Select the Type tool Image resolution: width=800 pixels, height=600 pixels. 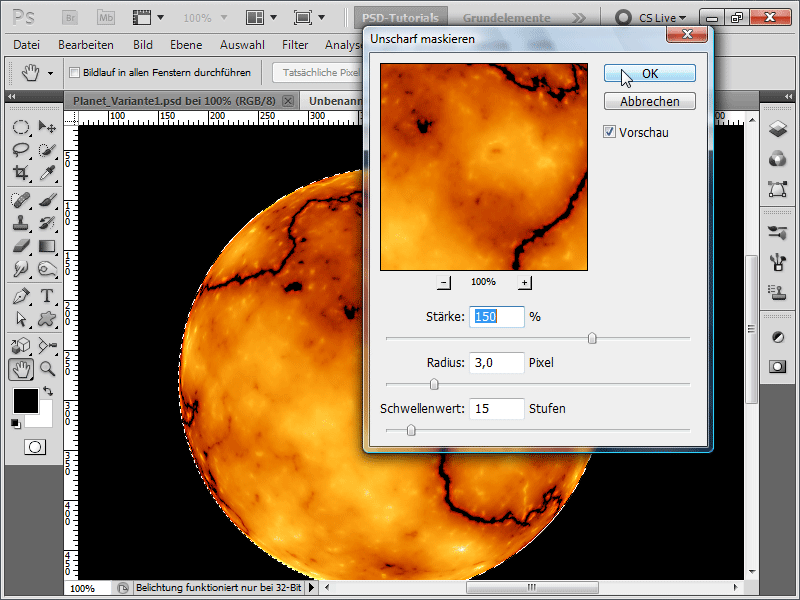[x=47, y=296]
